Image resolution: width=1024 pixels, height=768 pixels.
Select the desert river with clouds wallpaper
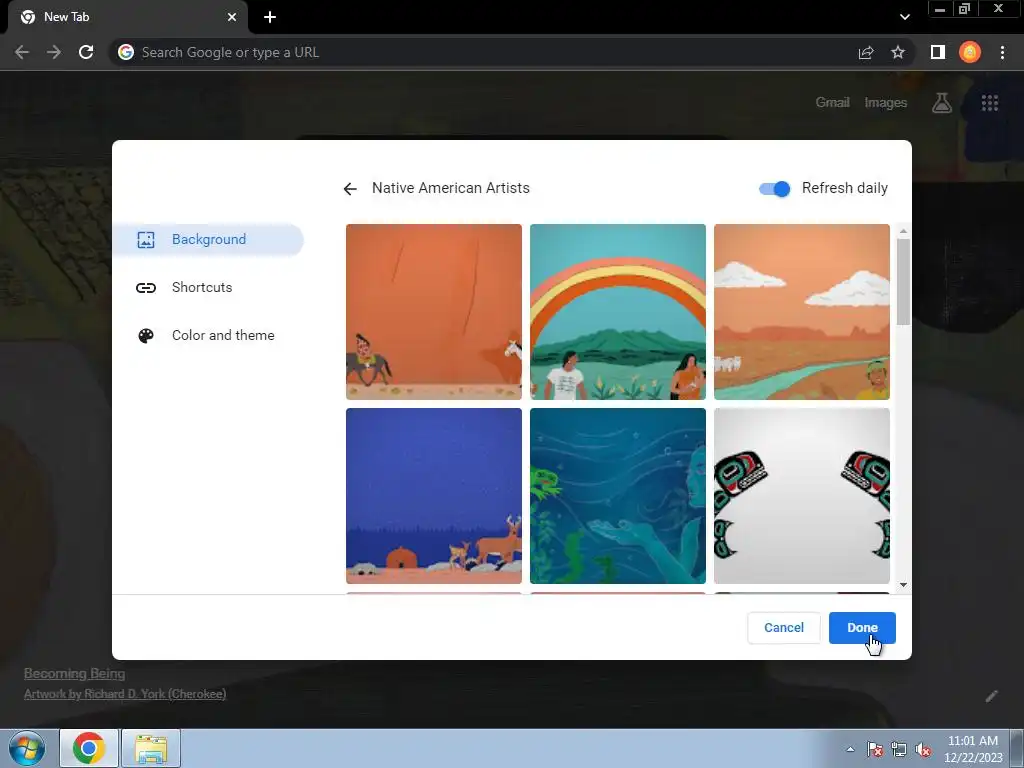click(x=802, y=312)
